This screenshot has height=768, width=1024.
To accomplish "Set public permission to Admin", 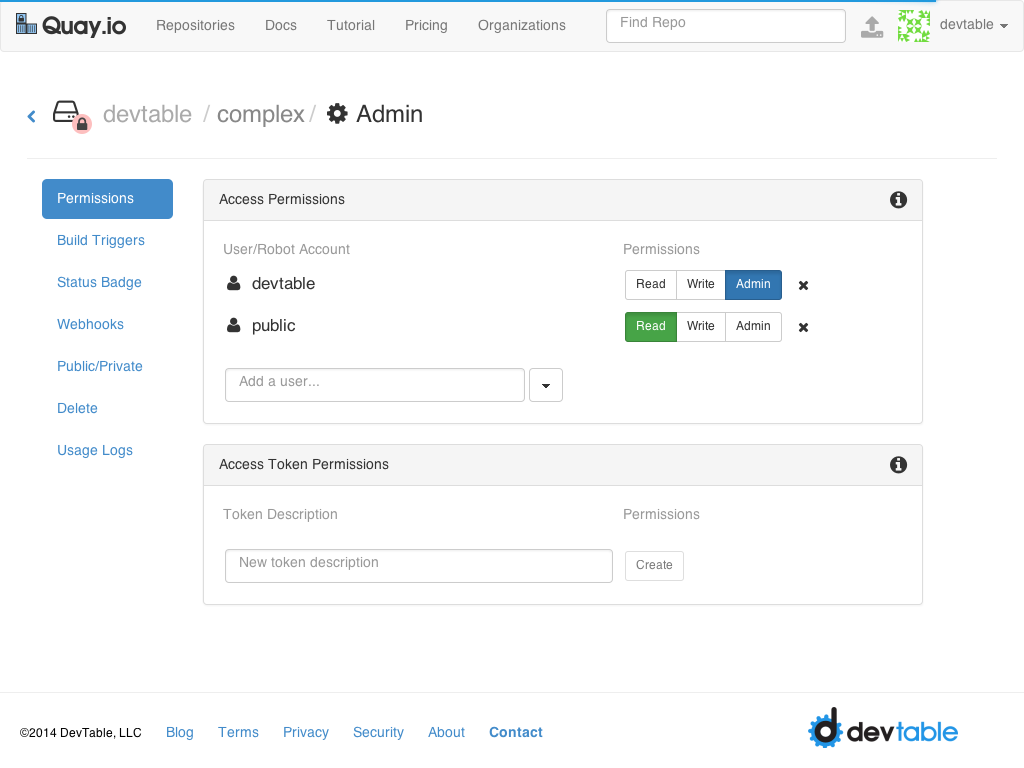I will click(753, 327).
